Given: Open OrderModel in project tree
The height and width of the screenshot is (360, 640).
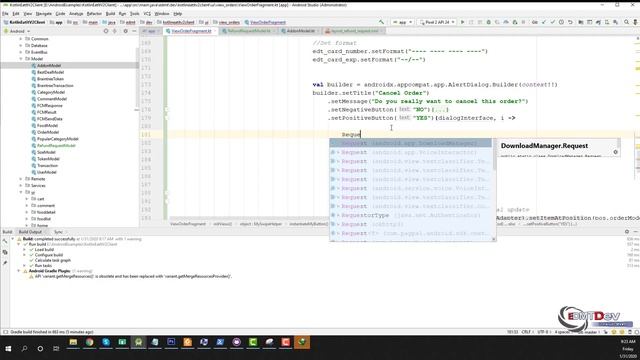Looking at the screenshot, I should point(48,132).
